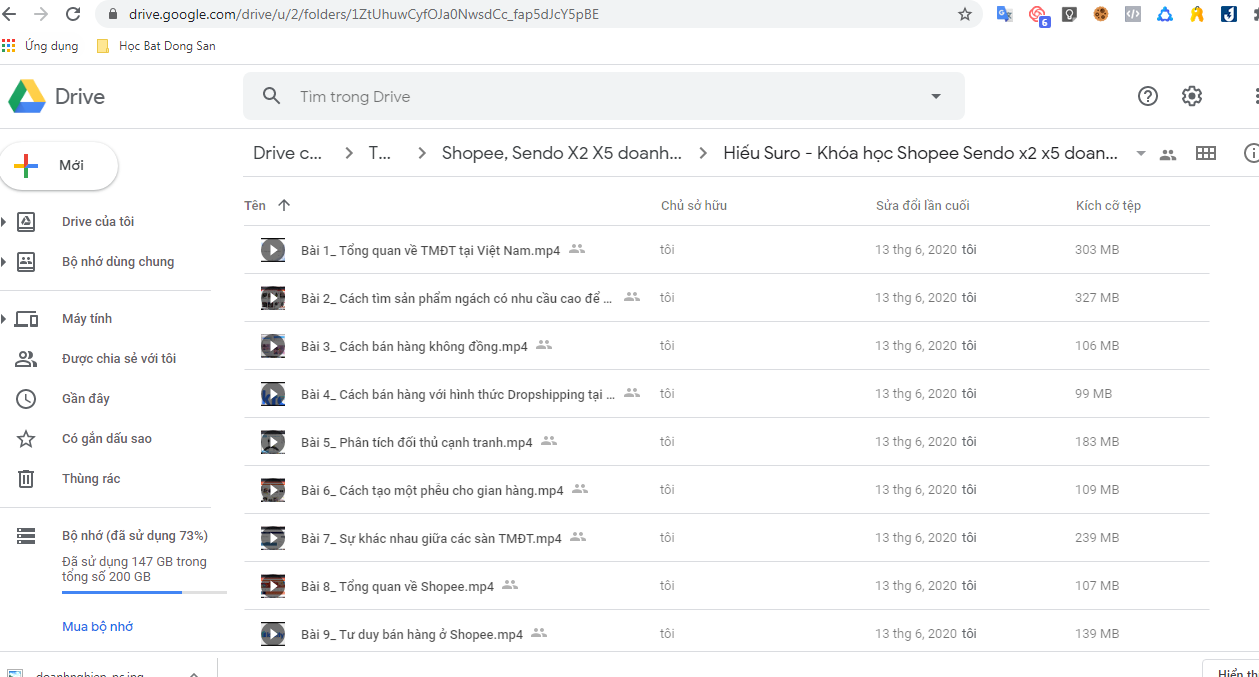Select file Bài 2_ Cách tìm sản phẩm ngách
This screenshot has height=677, width=1259.
click(726, 298)
